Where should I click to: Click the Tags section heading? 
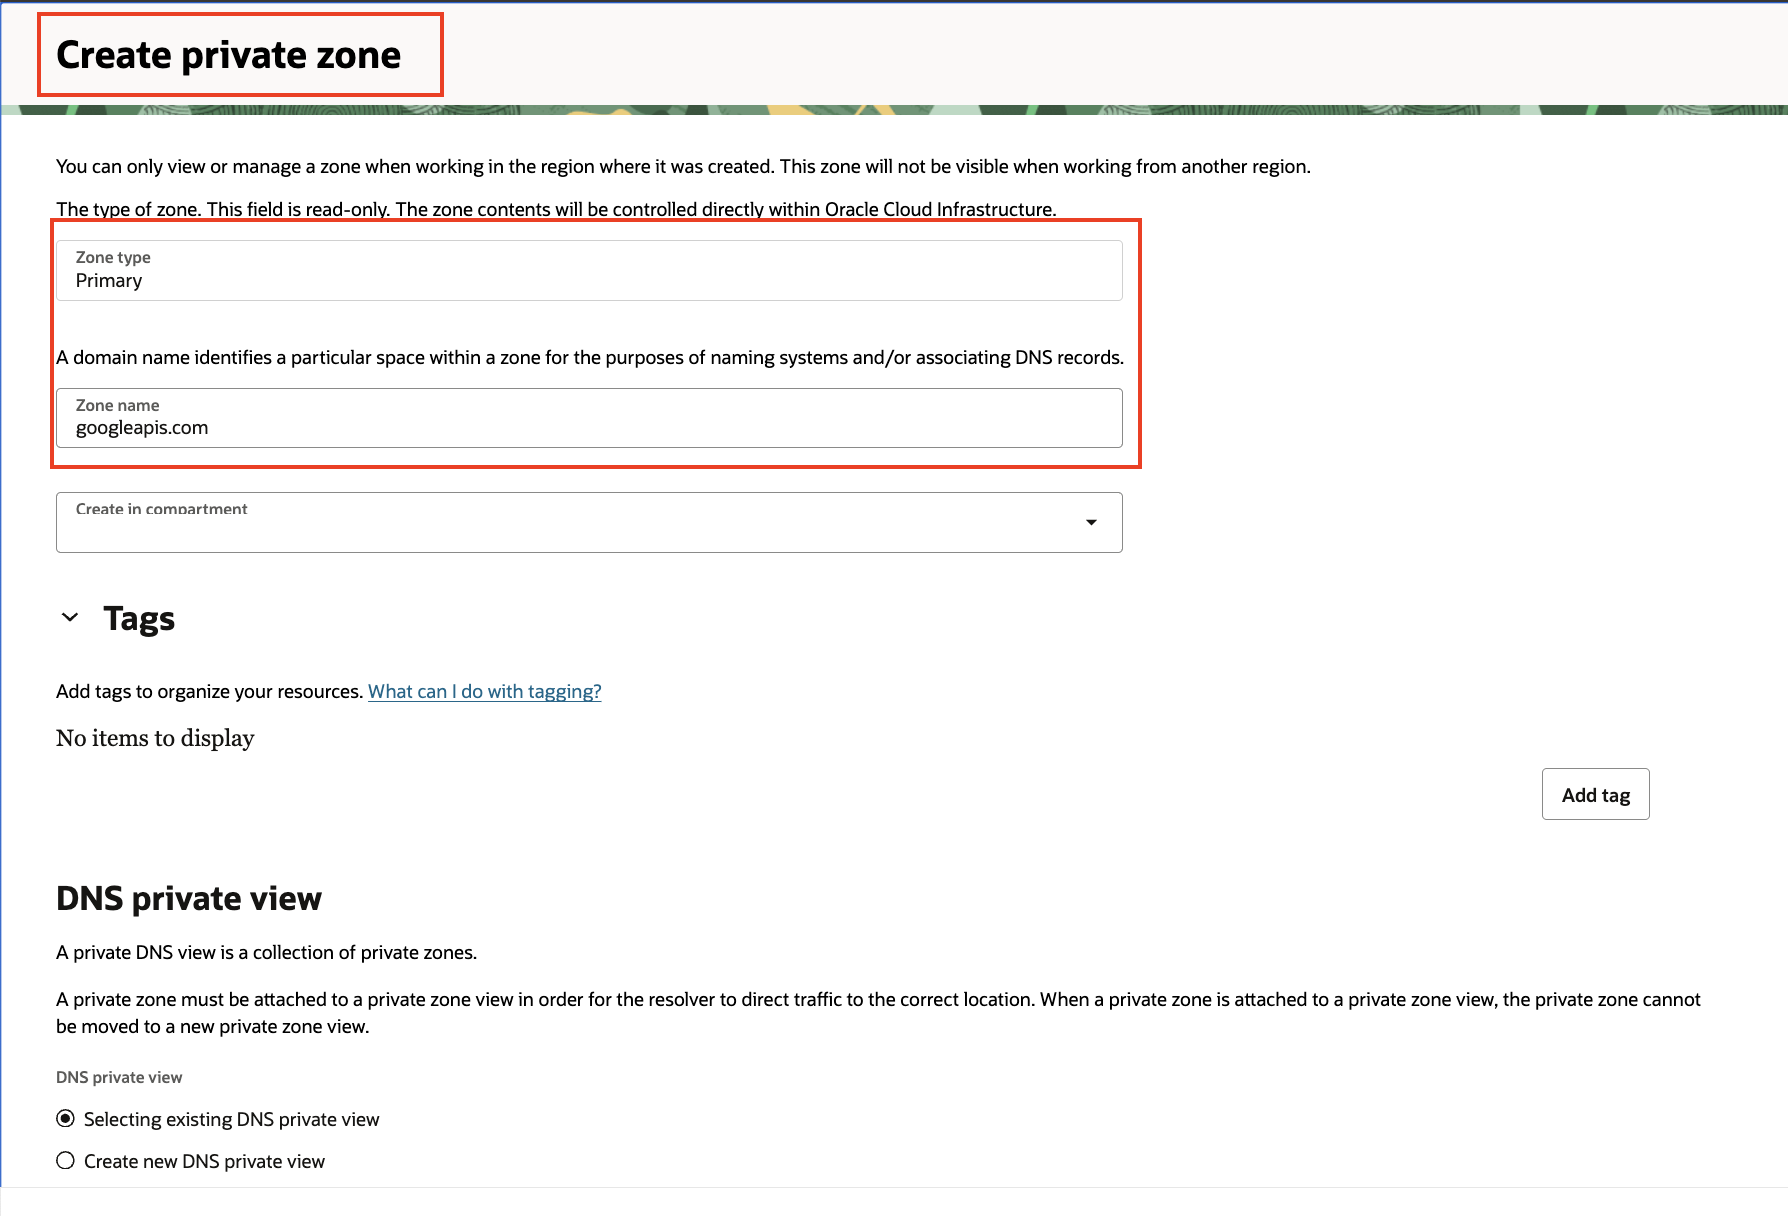click(139, 619)
